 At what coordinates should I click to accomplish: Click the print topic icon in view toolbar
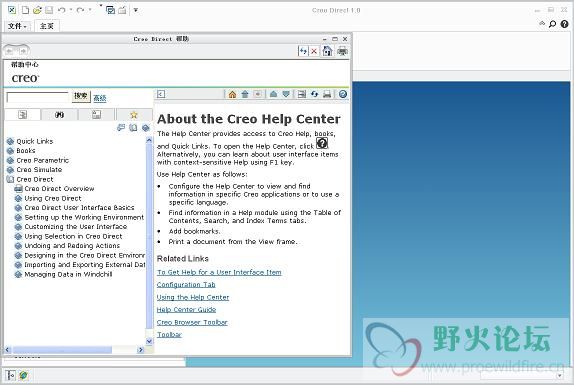327,94
